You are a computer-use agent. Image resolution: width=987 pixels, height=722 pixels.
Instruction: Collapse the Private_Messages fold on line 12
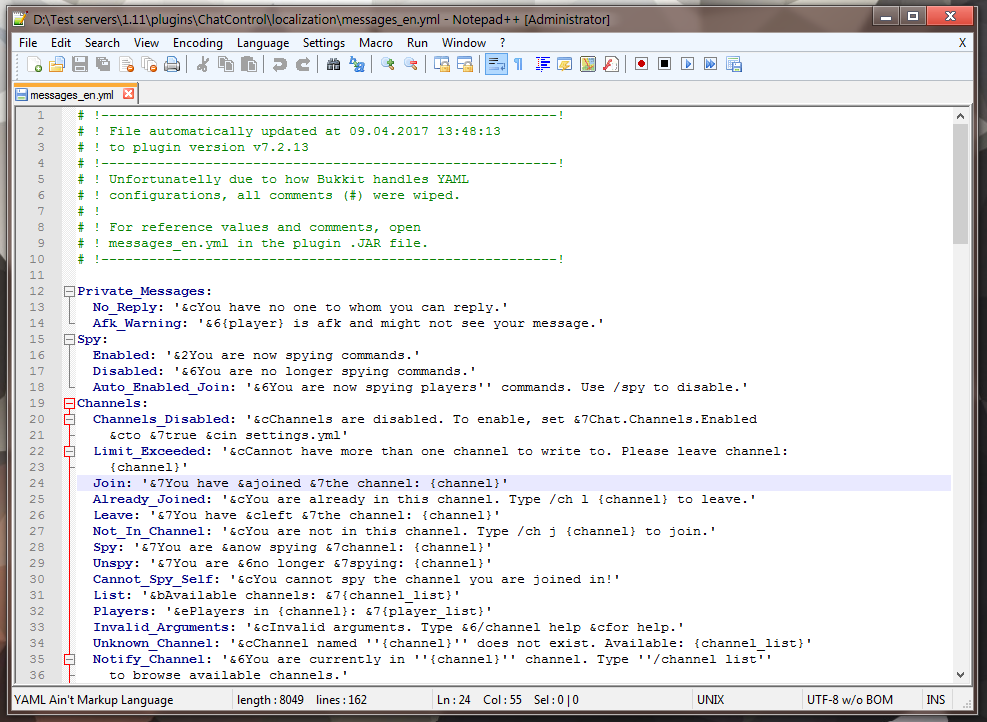(69, 291)
